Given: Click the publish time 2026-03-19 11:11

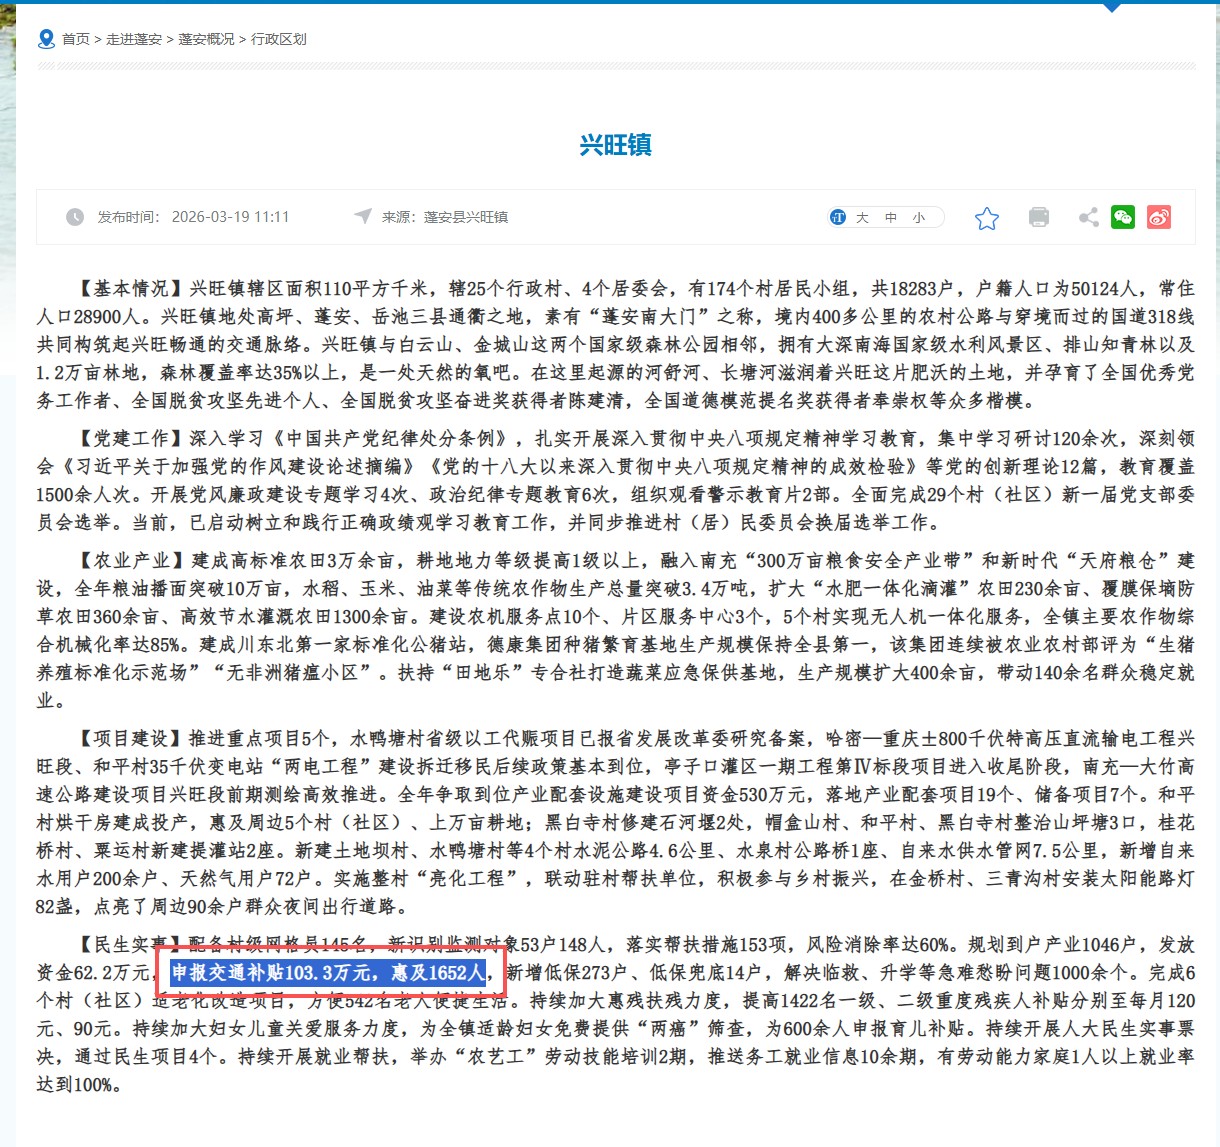Looking at the screenshot, I should pos(230,217).
